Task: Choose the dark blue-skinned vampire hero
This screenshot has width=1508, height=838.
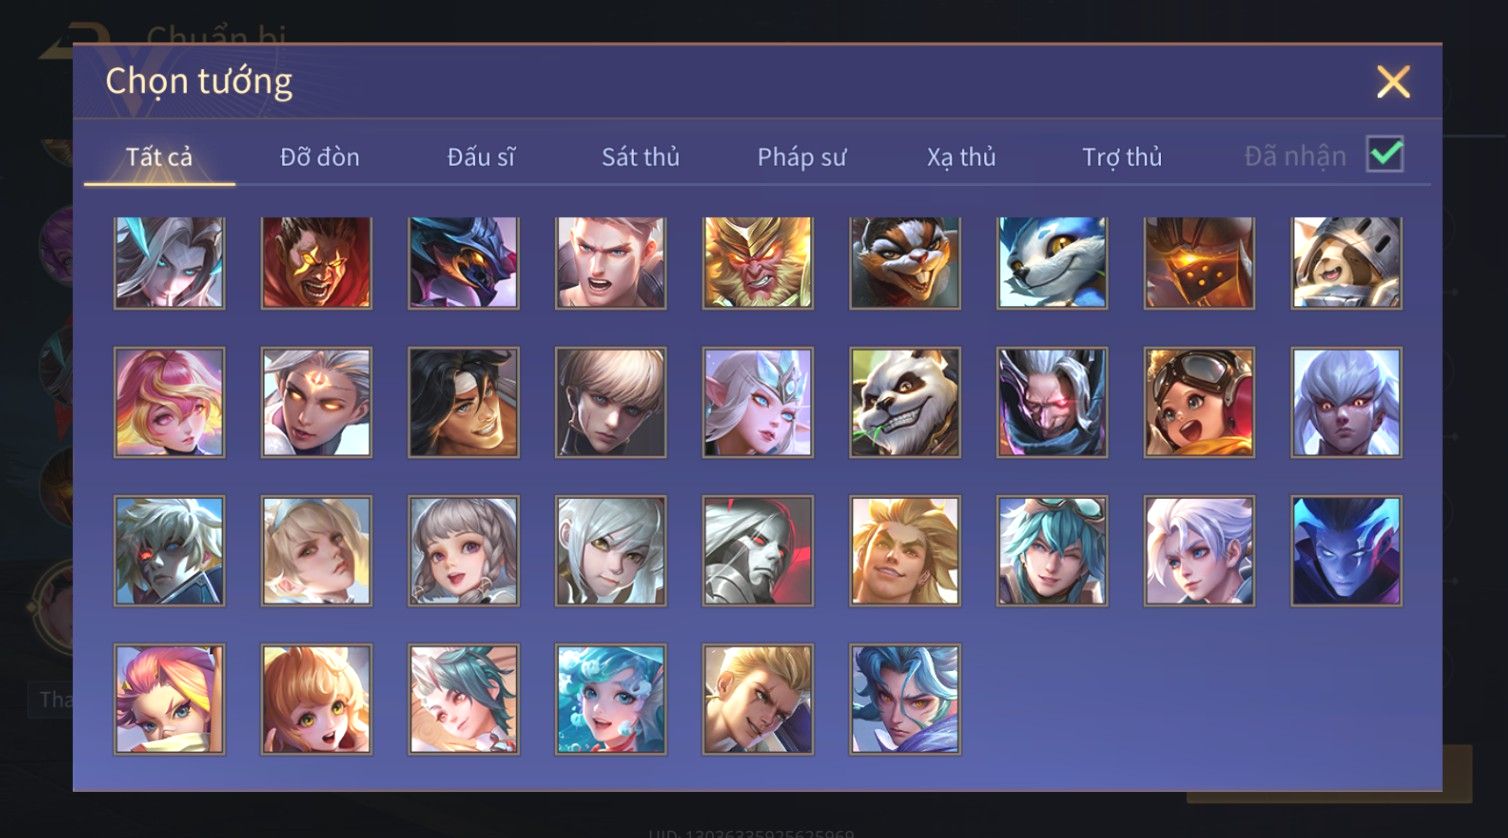Action: tap(1346, 551)
